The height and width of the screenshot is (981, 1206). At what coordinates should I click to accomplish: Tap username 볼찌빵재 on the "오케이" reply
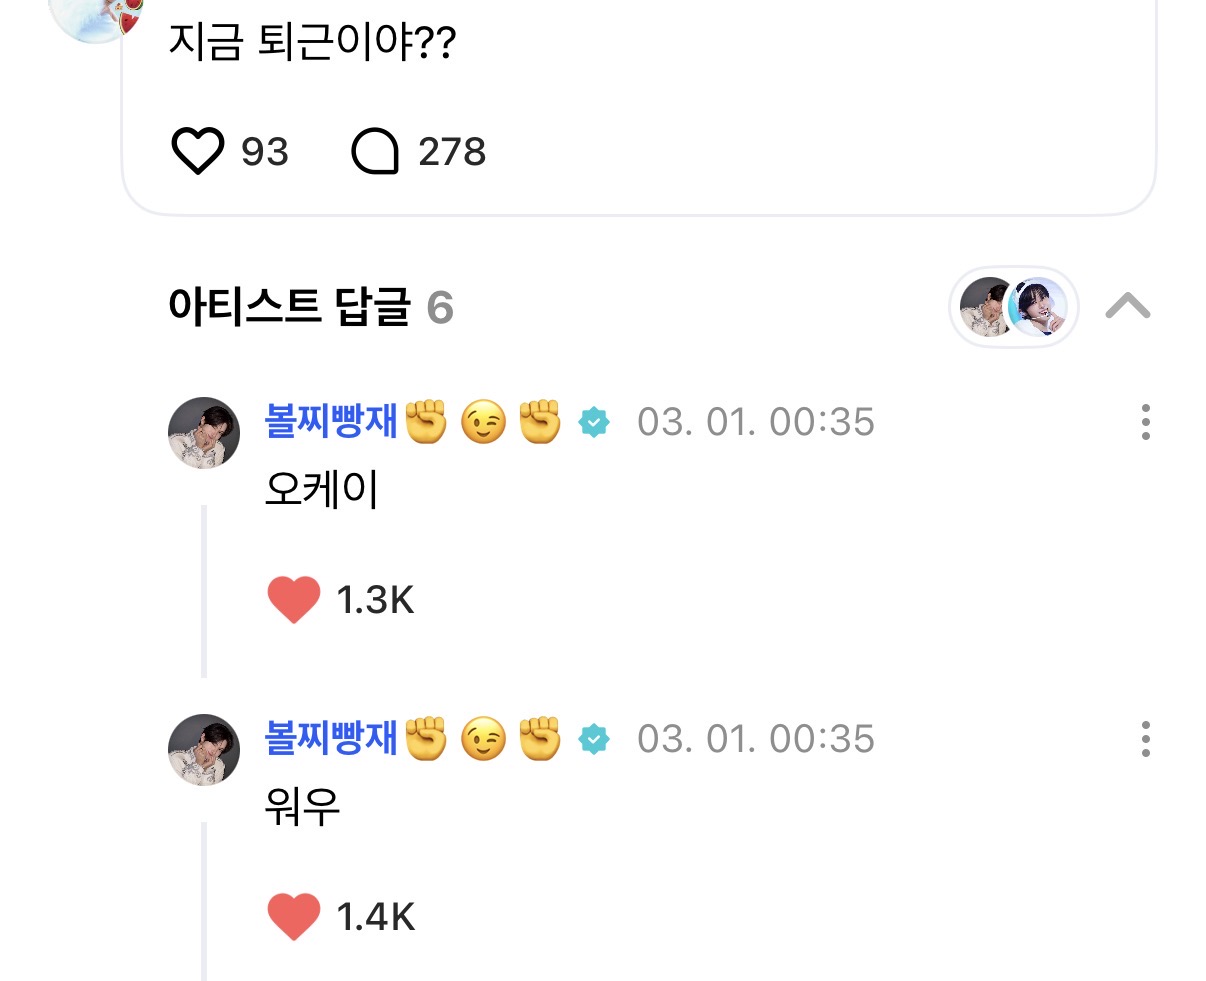(331, 422)
